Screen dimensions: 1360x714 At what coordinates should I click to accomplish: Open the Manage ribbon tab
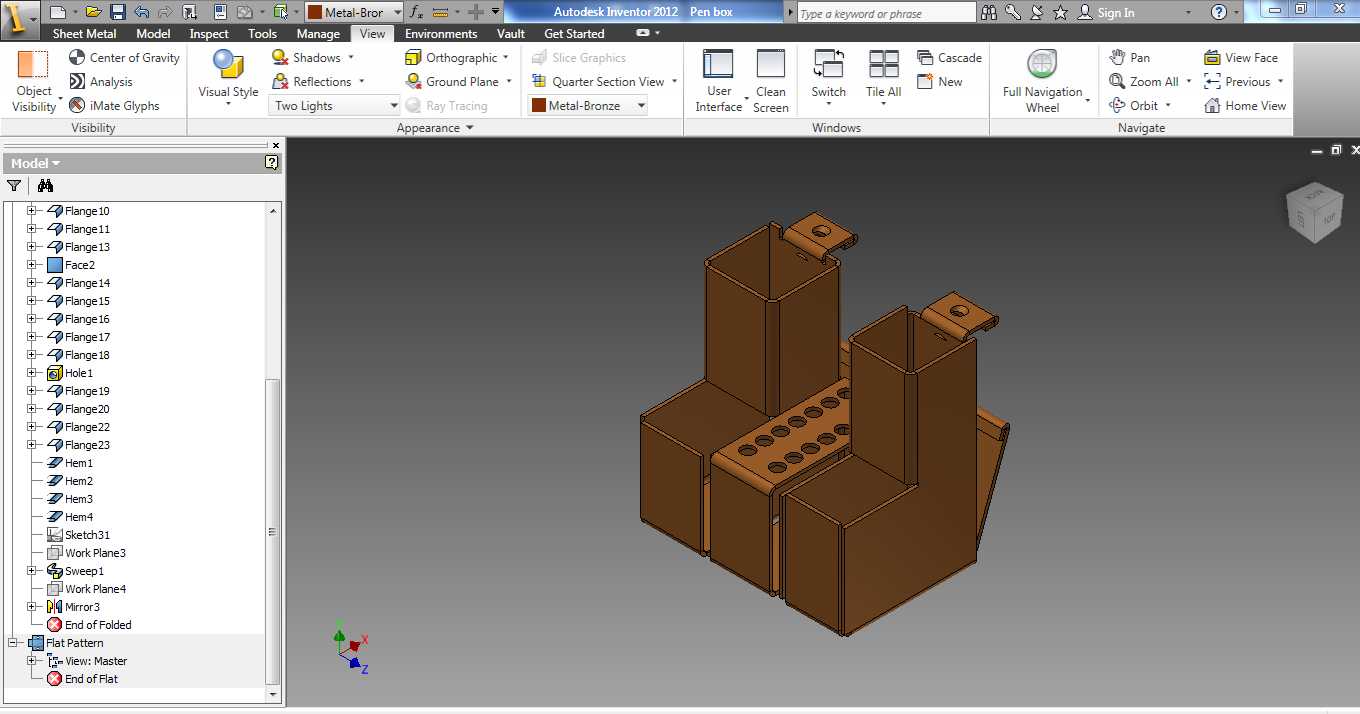tap(318, 33)
